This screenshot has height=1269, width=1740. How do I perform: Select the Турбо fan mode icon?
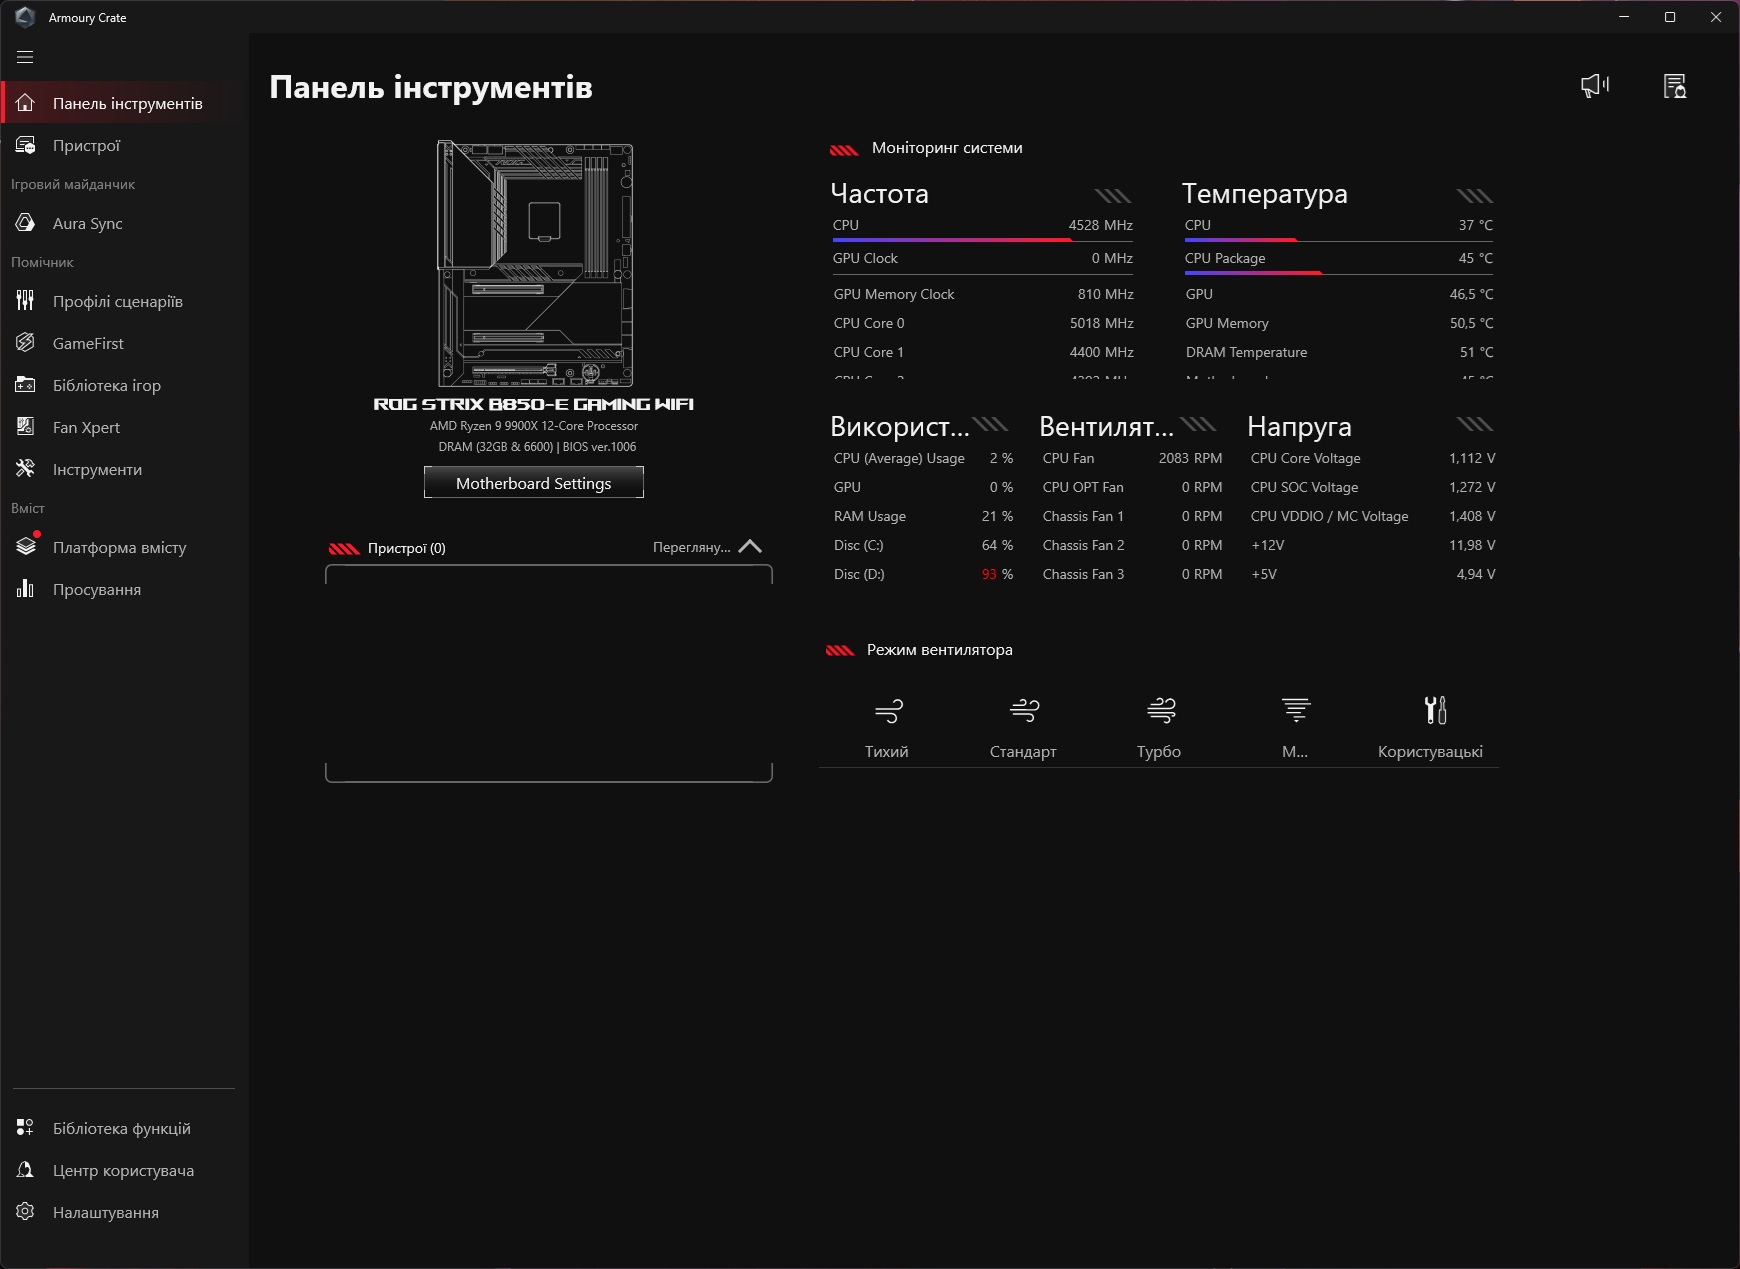[x=1160, y=711]
